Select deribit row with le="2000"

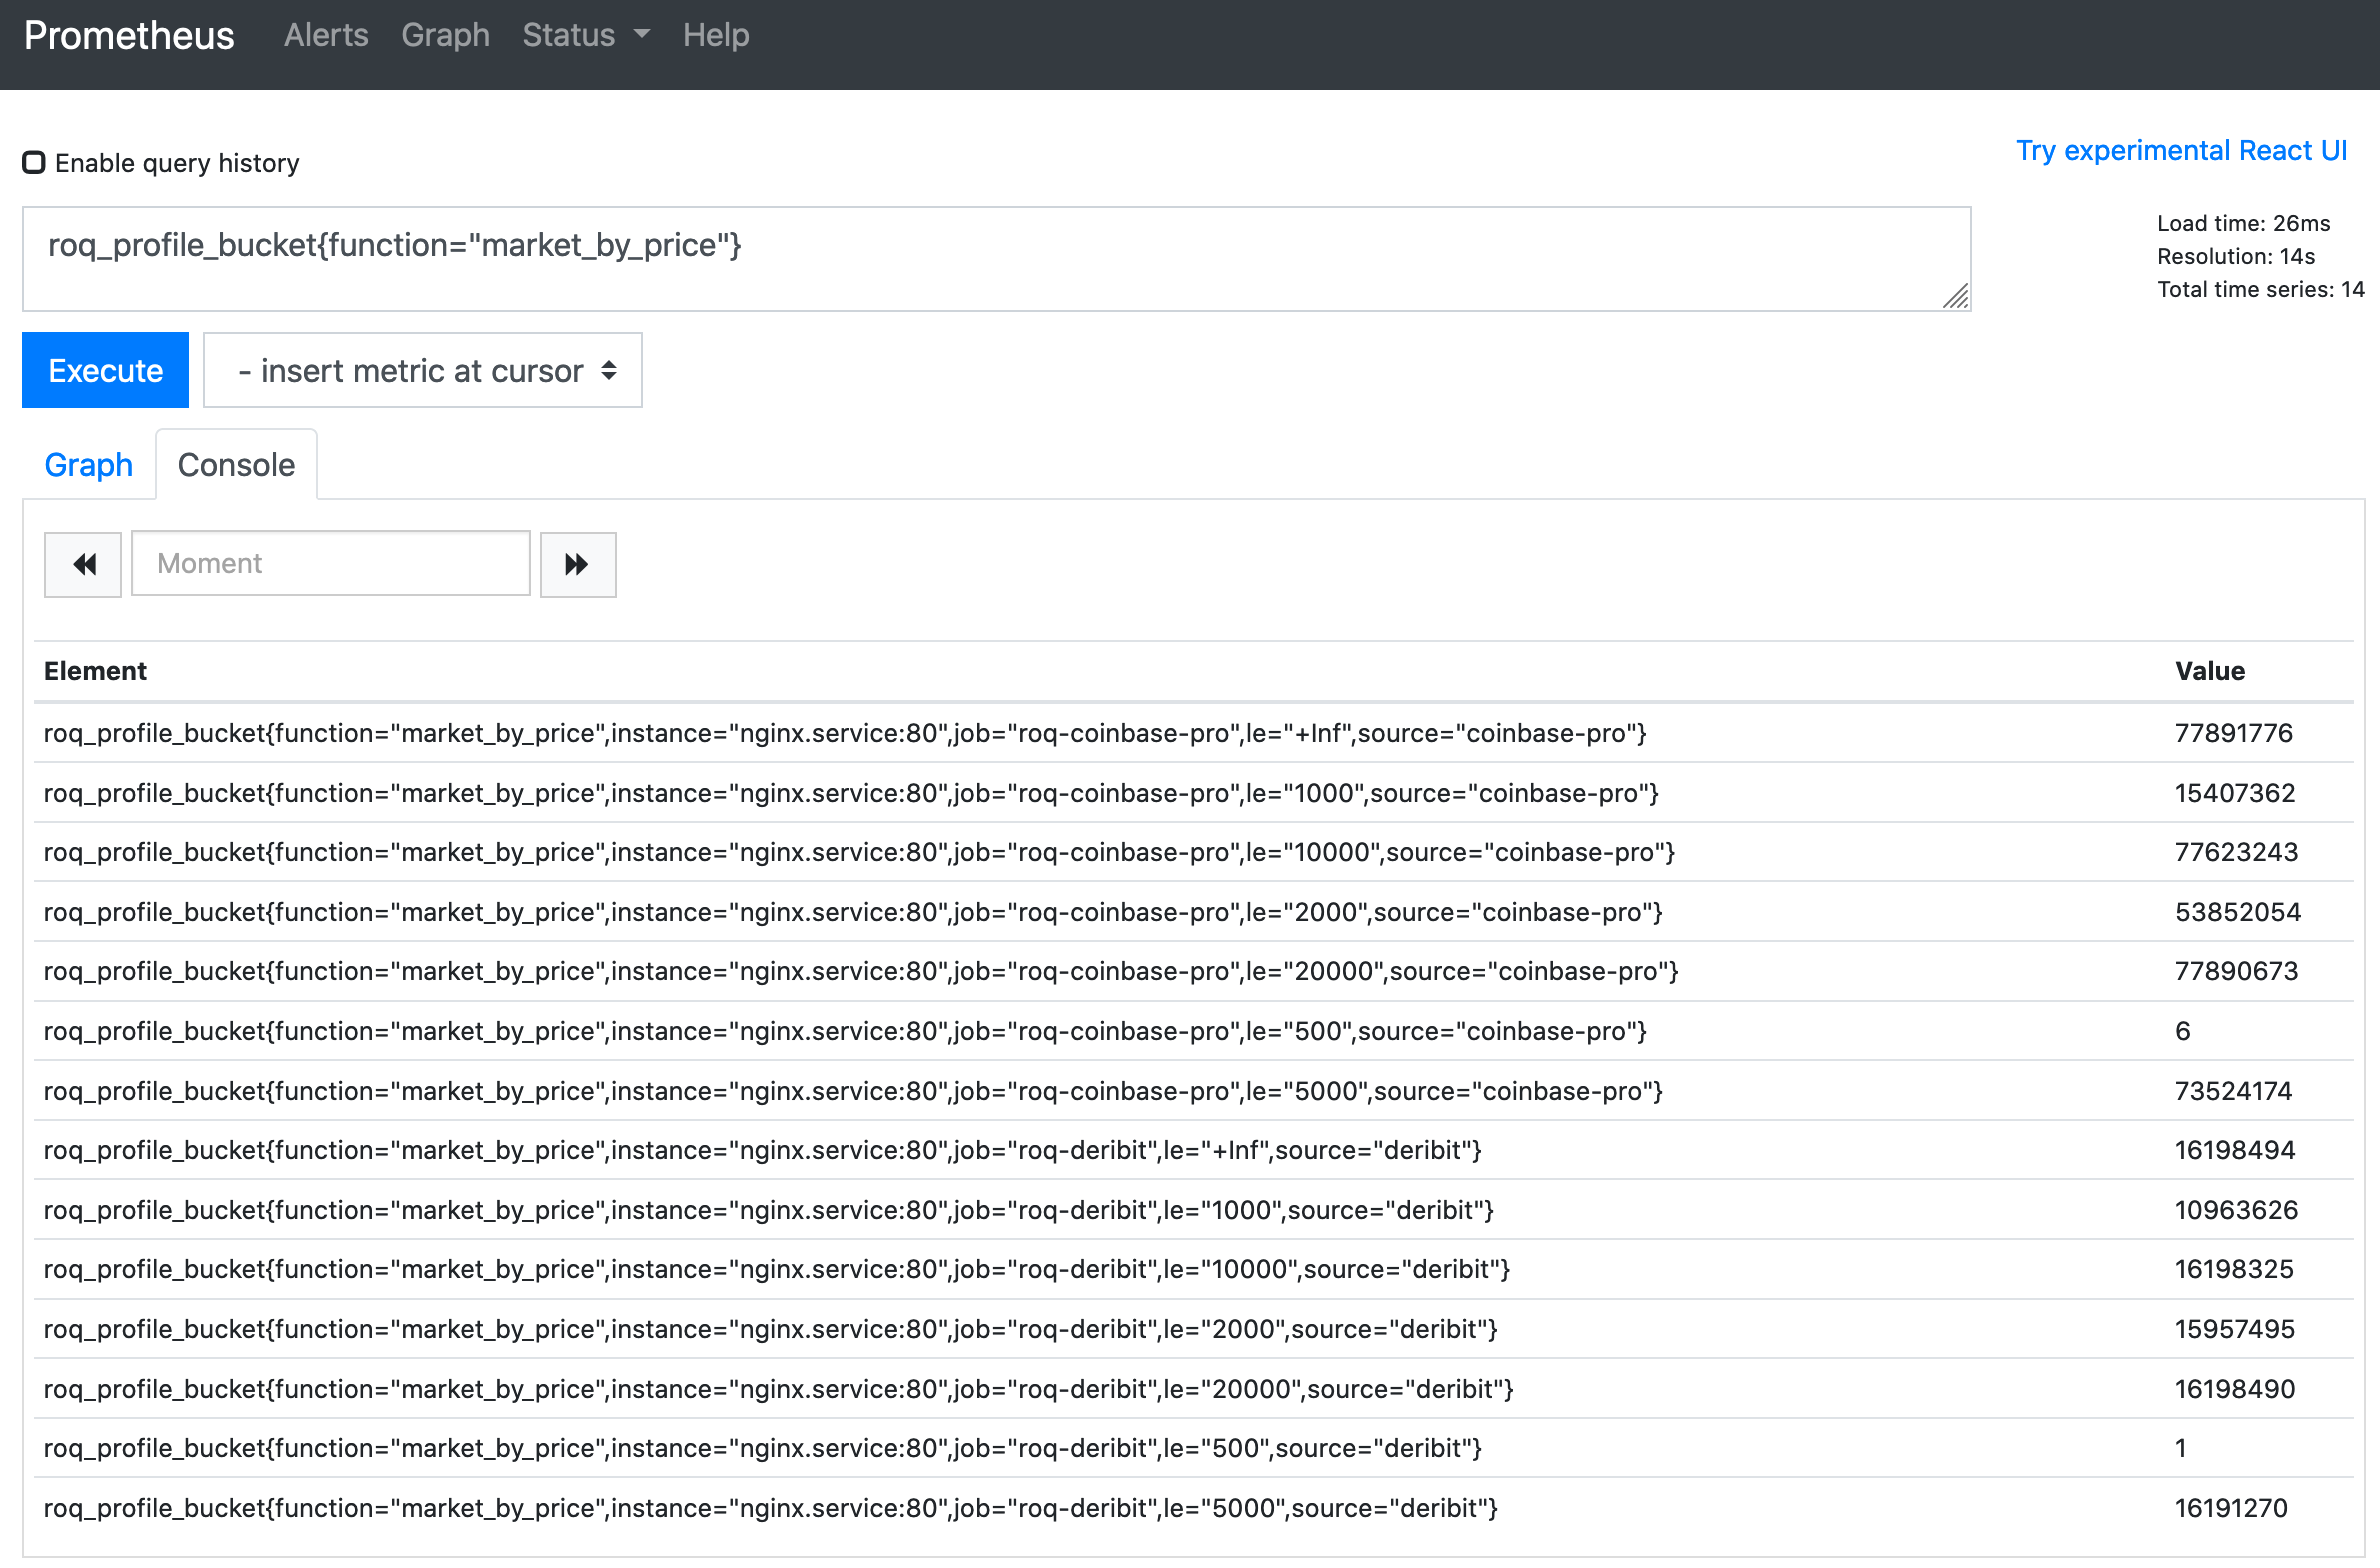pos(1193,1329)
